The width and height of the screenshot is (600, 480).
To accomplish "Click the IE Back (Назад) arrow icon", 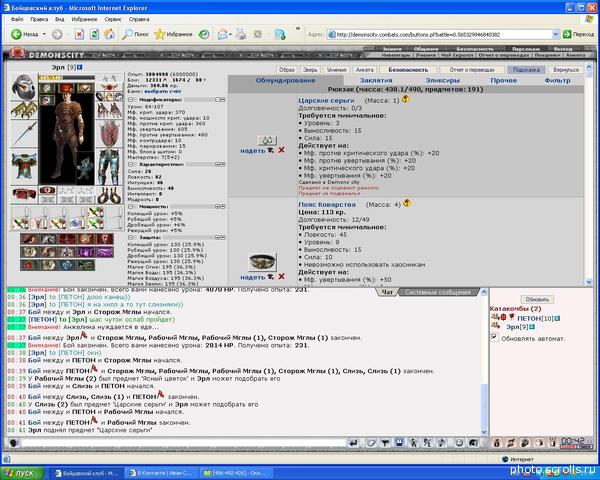I will pyautogui.click(x=16, y=34).
